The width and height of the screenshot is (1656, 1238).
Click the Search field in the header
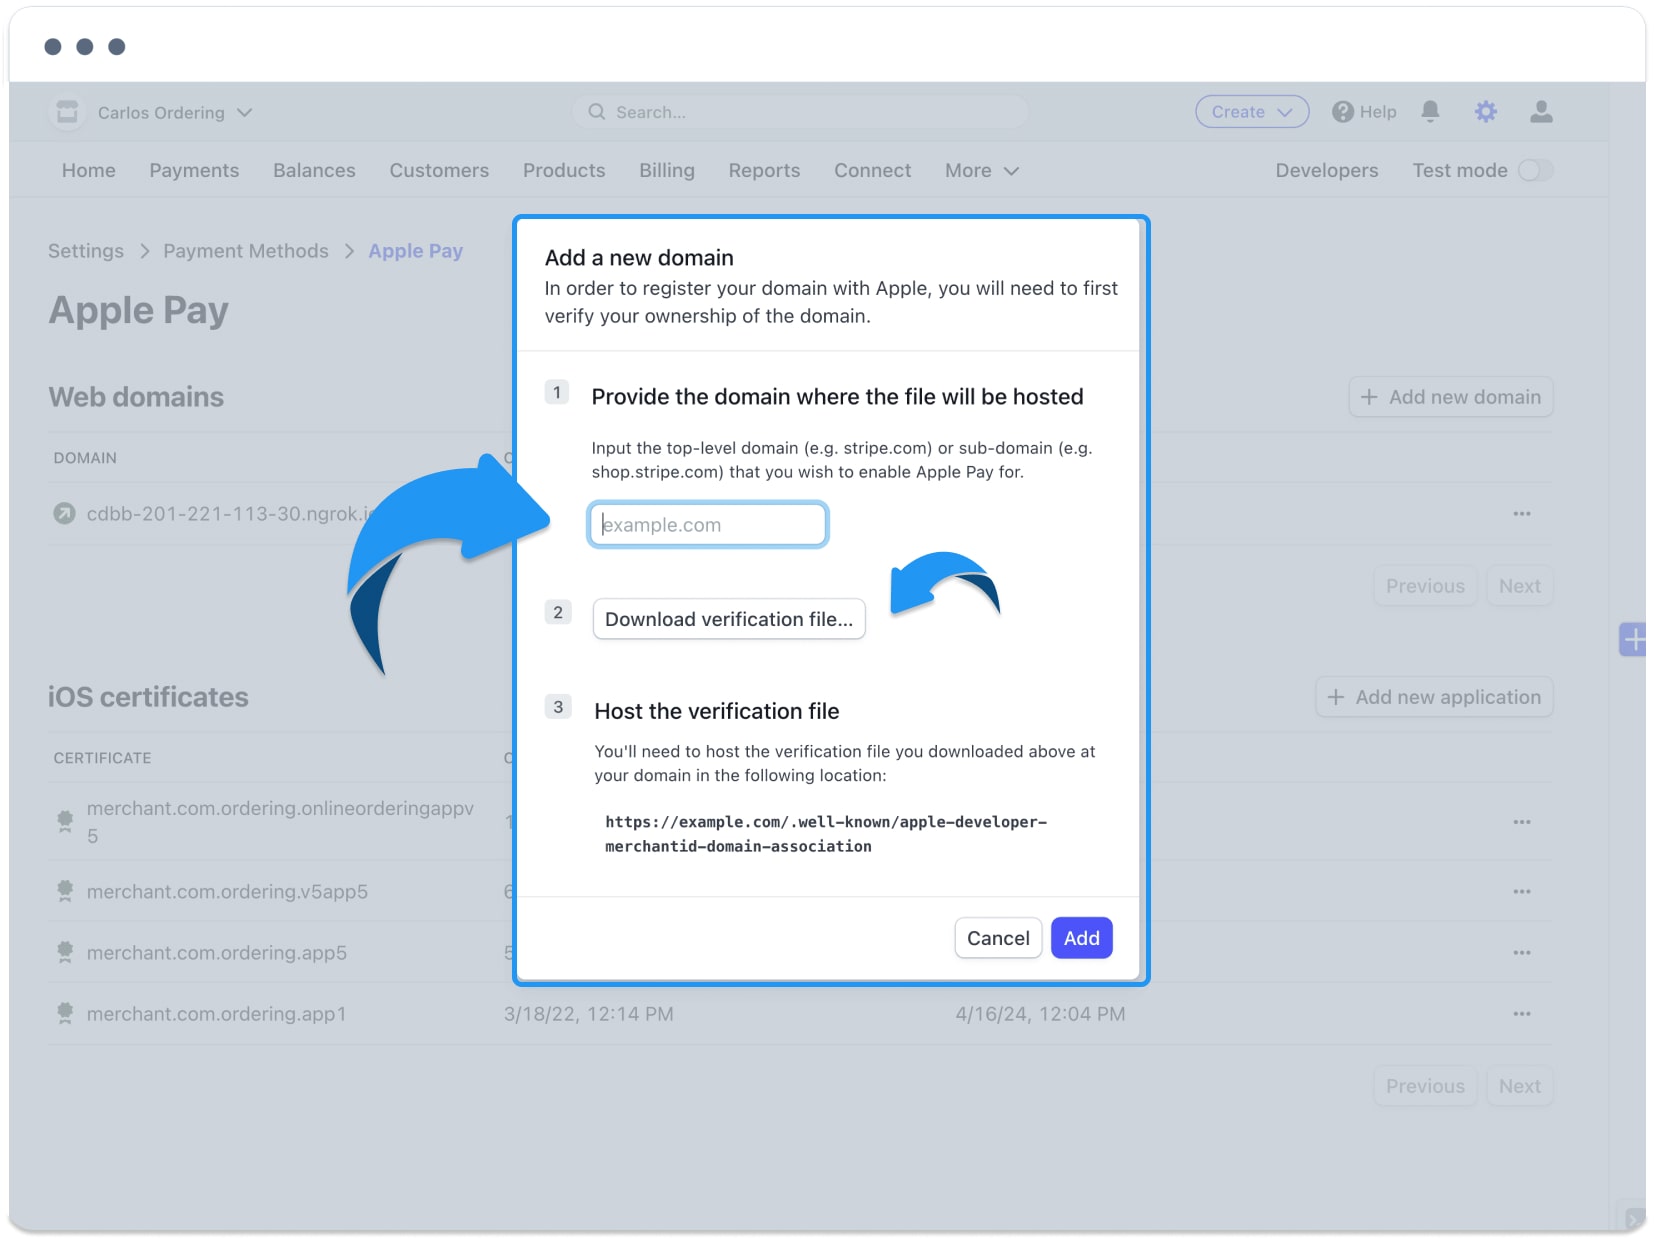click(801, 112)
